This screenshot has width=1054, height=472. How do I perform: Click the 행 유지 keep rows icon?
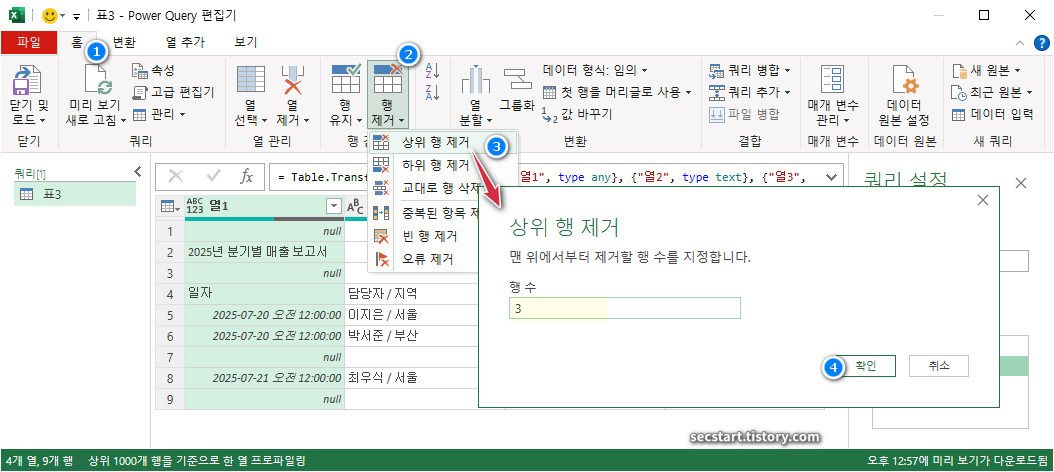pyautogui.click(x=346, y=79)
